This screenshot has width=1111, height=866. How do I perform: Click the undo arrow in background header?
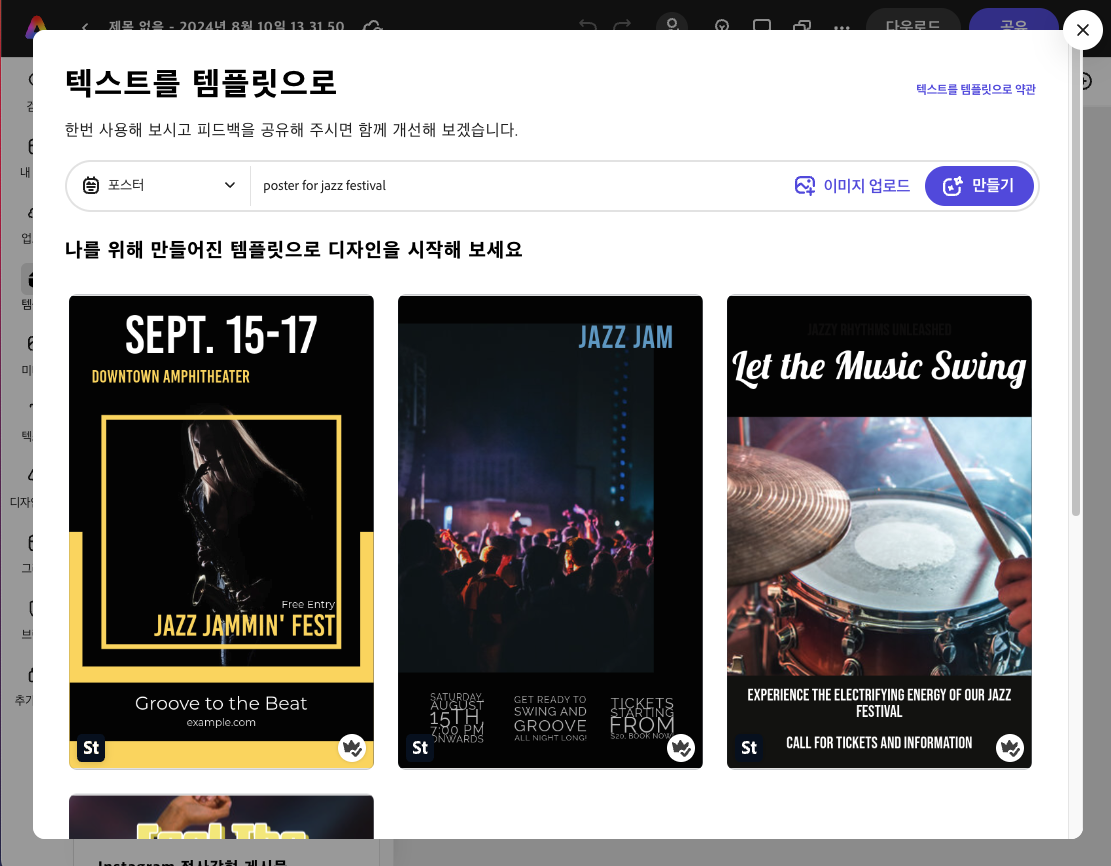[x=587, y=26]
